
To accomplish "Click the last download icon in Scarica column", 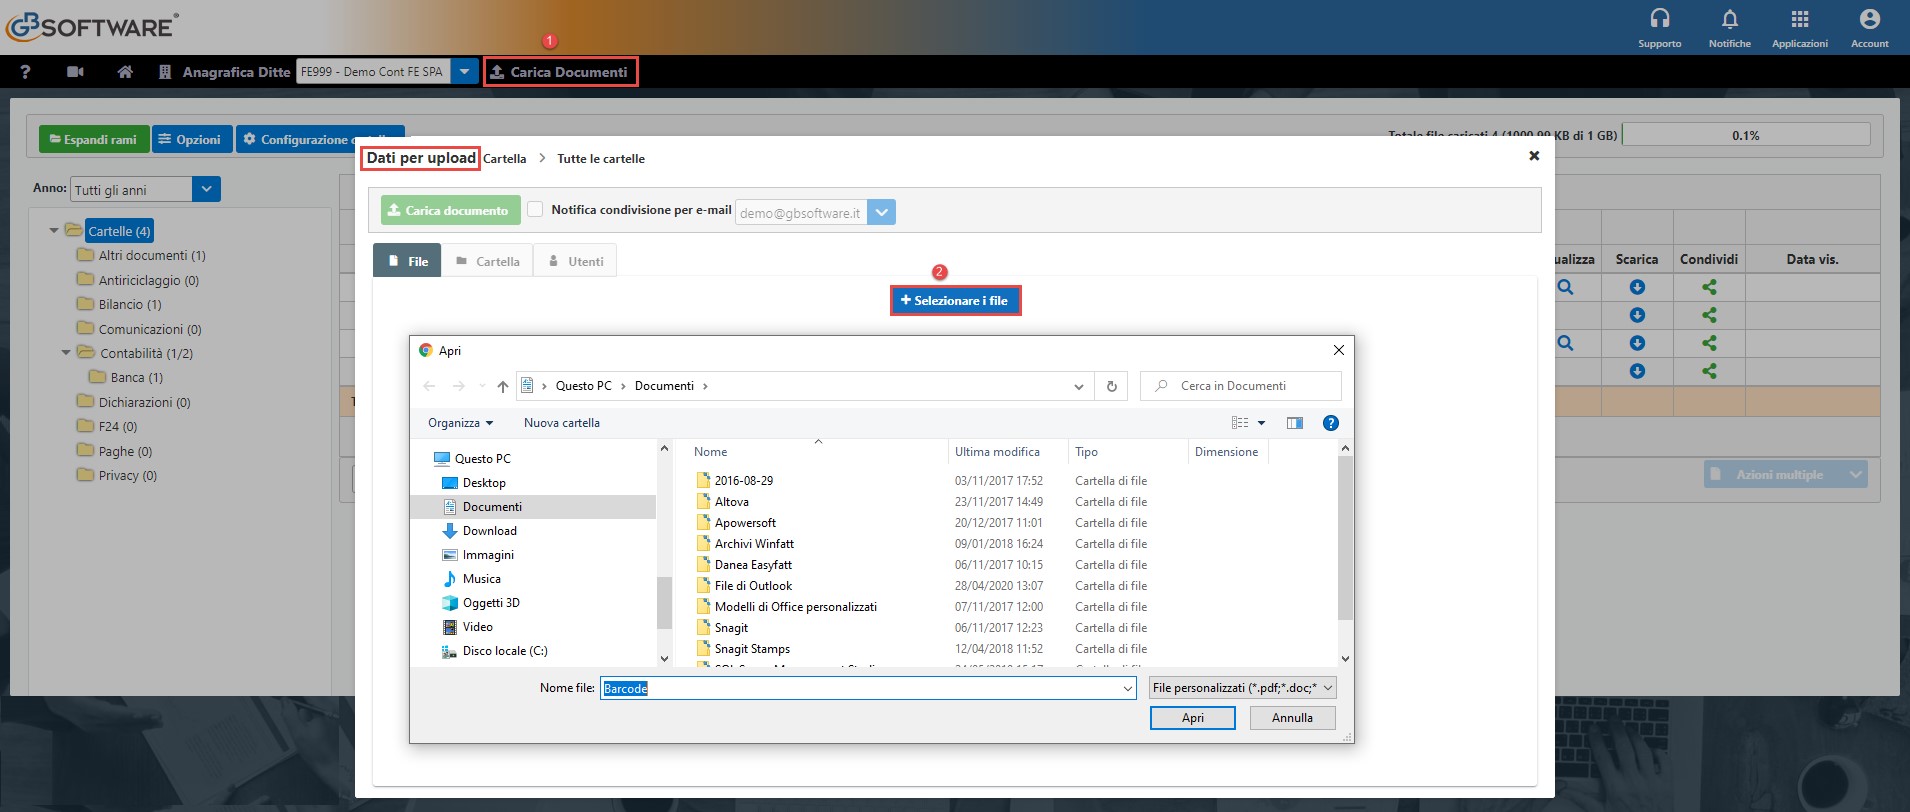I will coord(1637,371).
